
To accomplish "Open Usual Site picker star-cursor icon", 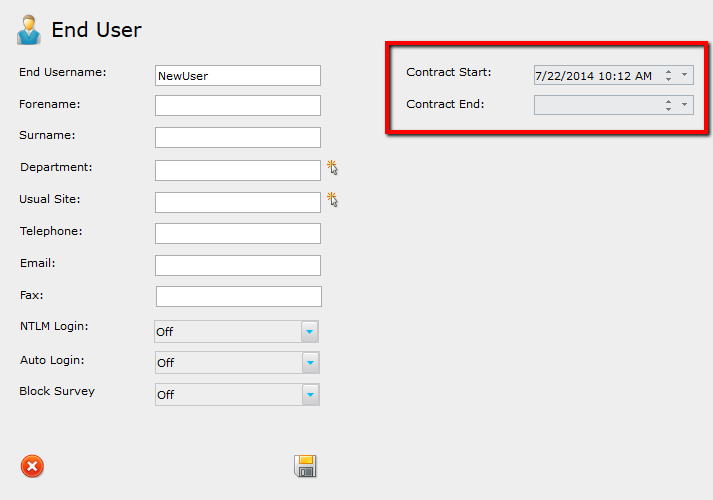I will tap(332, 200).
